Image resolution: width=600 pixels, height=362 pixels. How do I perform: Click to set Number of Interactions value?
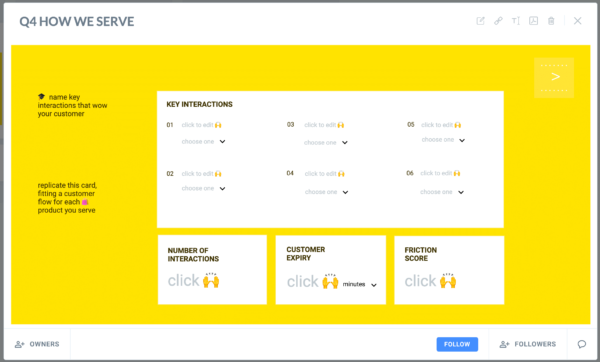point(194,280)
